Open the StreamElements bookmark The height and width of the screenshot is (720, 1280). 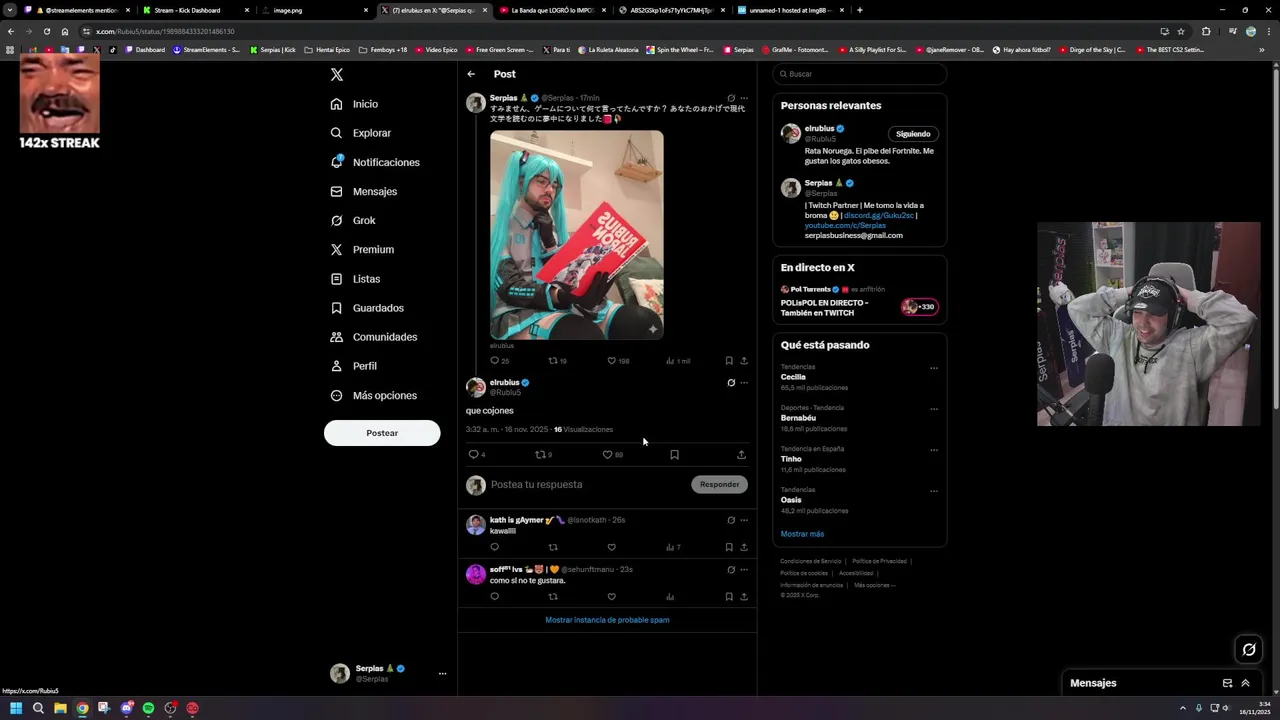pos(206,50)
